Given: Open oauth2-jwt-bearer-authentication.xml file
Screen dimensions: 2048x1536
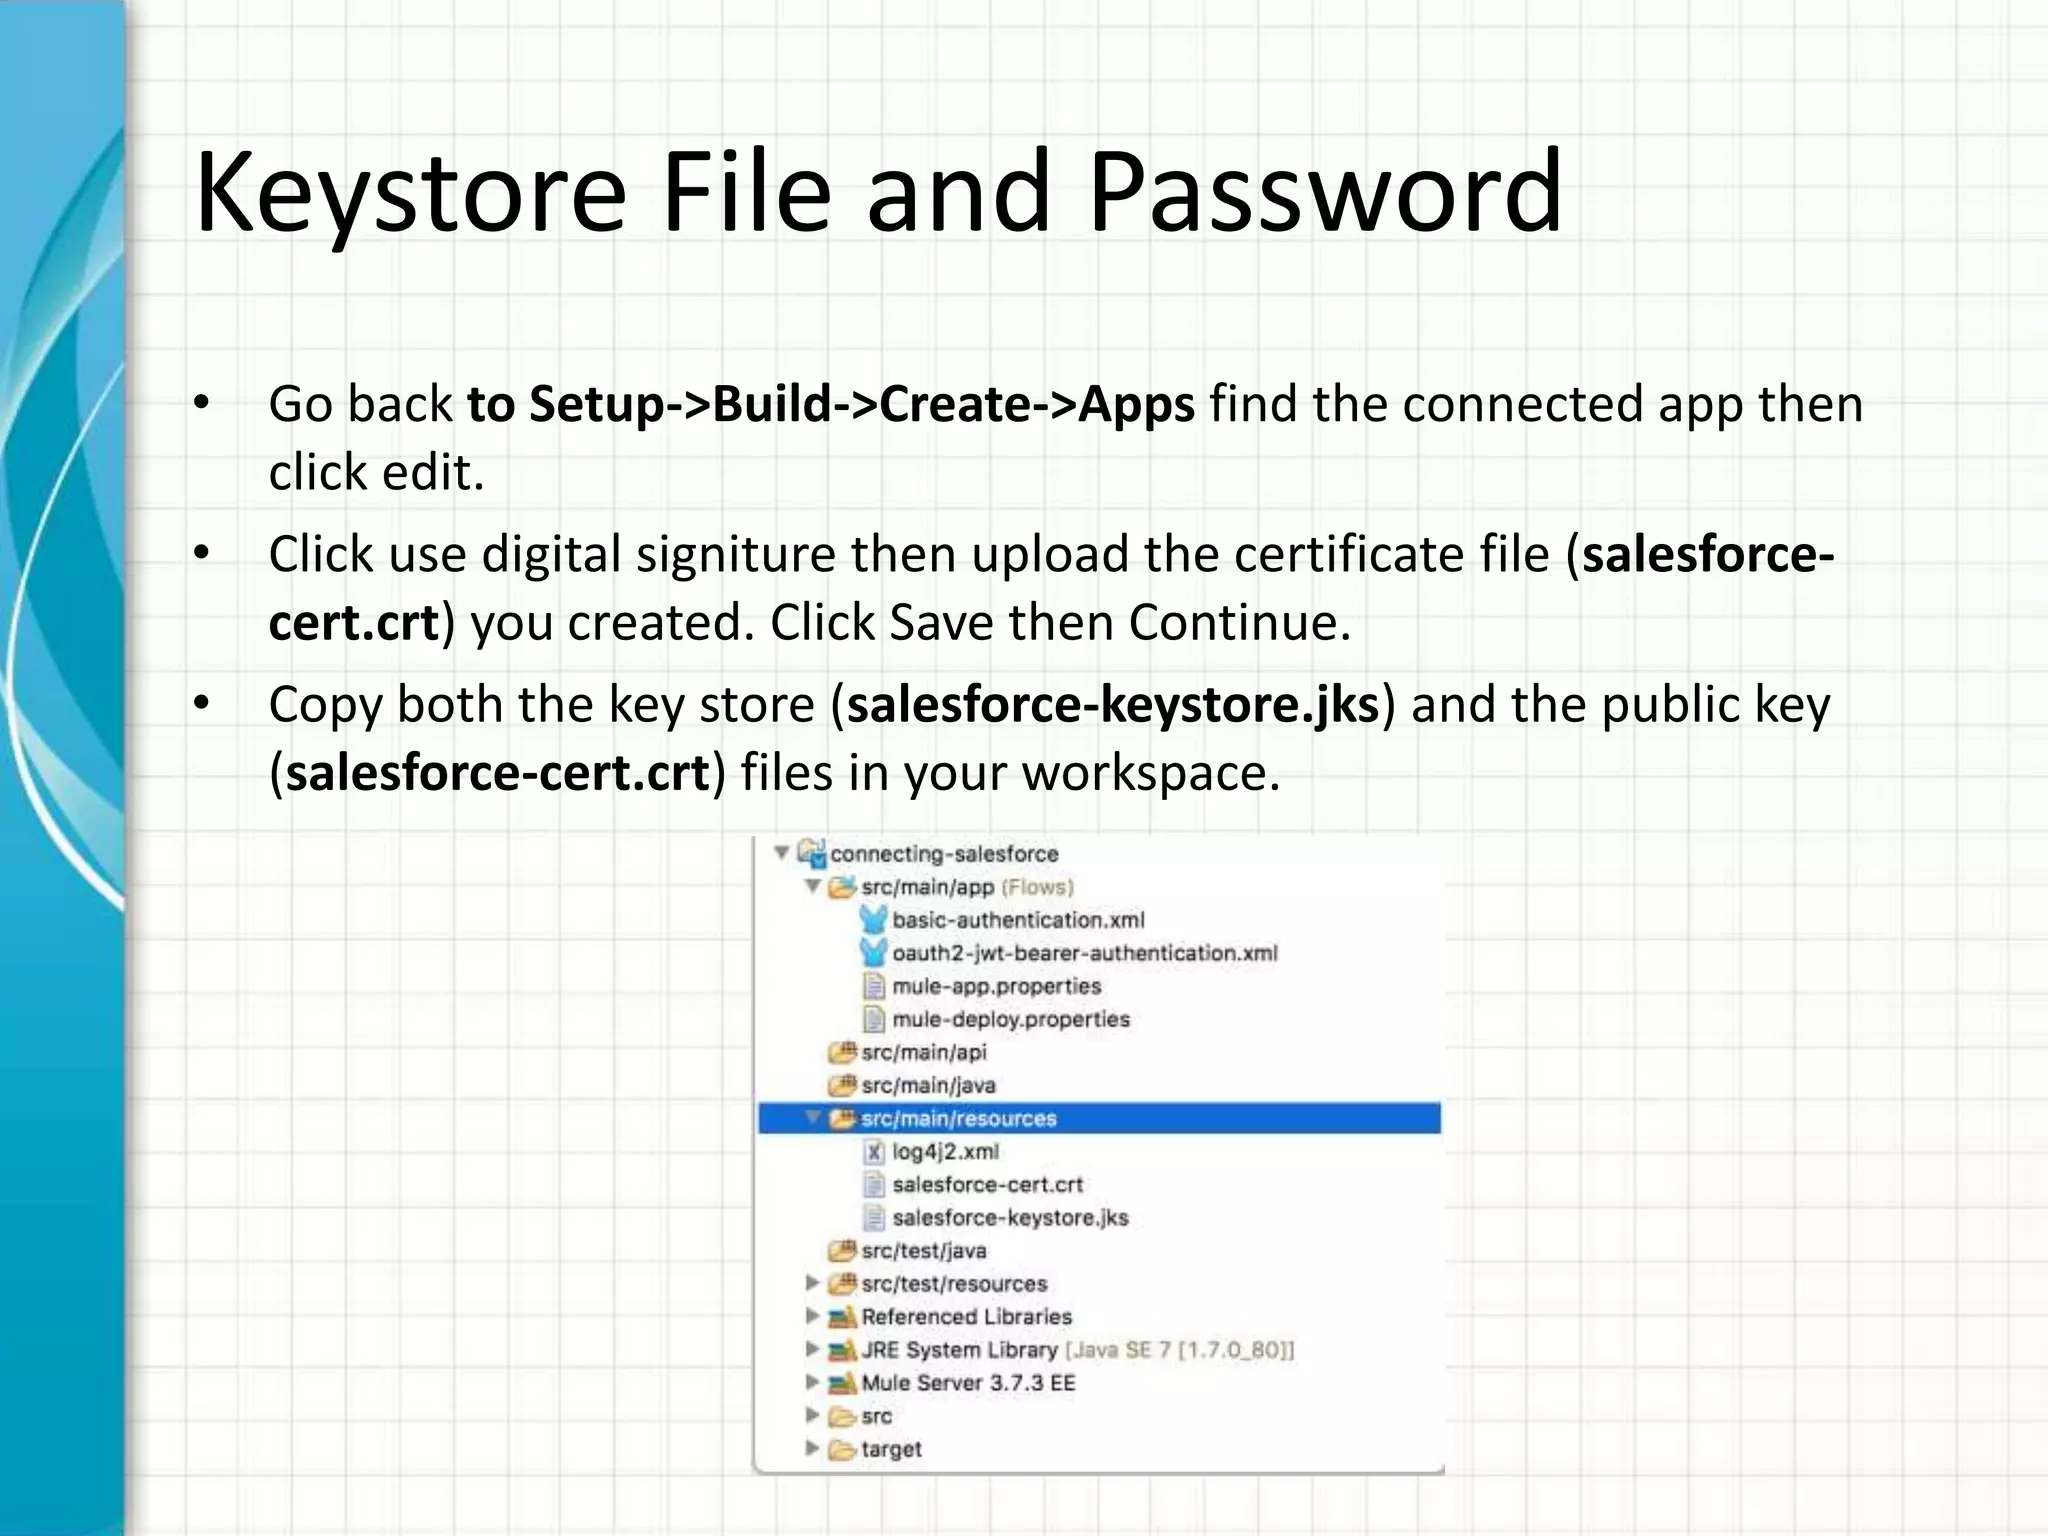Looking at the screenshot, I should click(1085, 953).
